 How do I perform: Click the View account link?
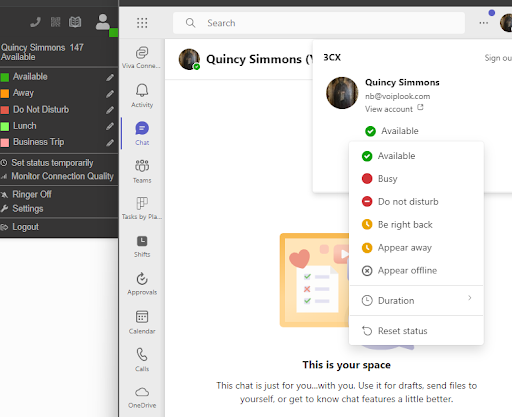tap(394, 109)
